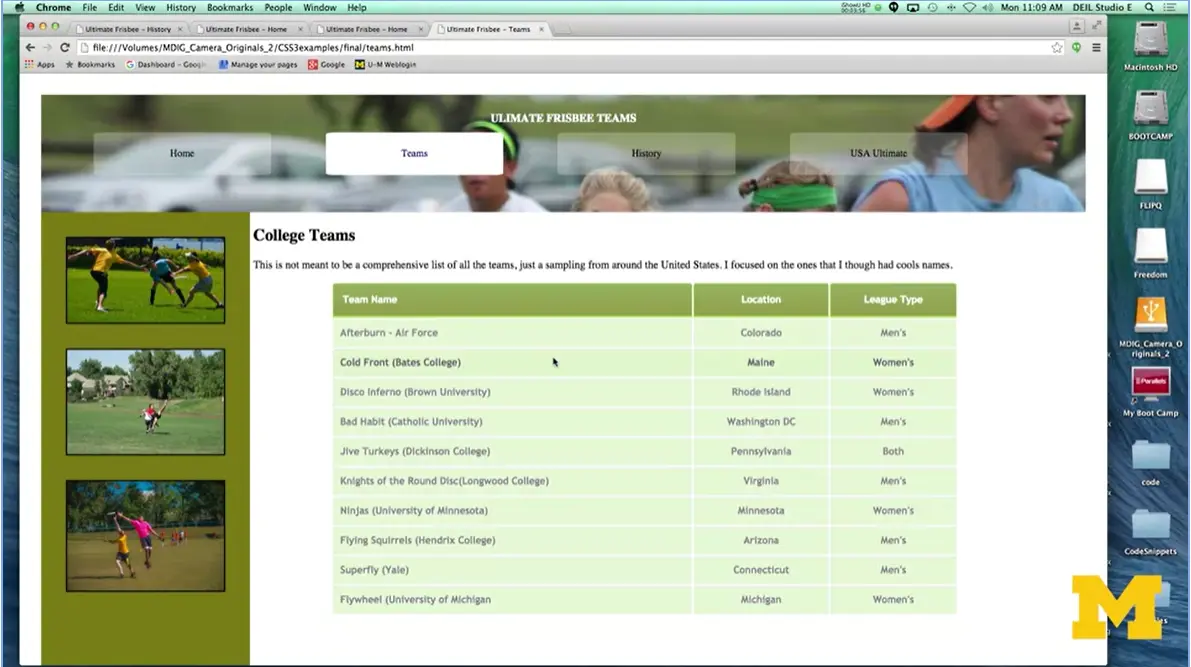The width and height of the screenshot is (1191, 667).
Task: Click the Wi-Fi status icon in the menu bar
Action: coord(968,7)
